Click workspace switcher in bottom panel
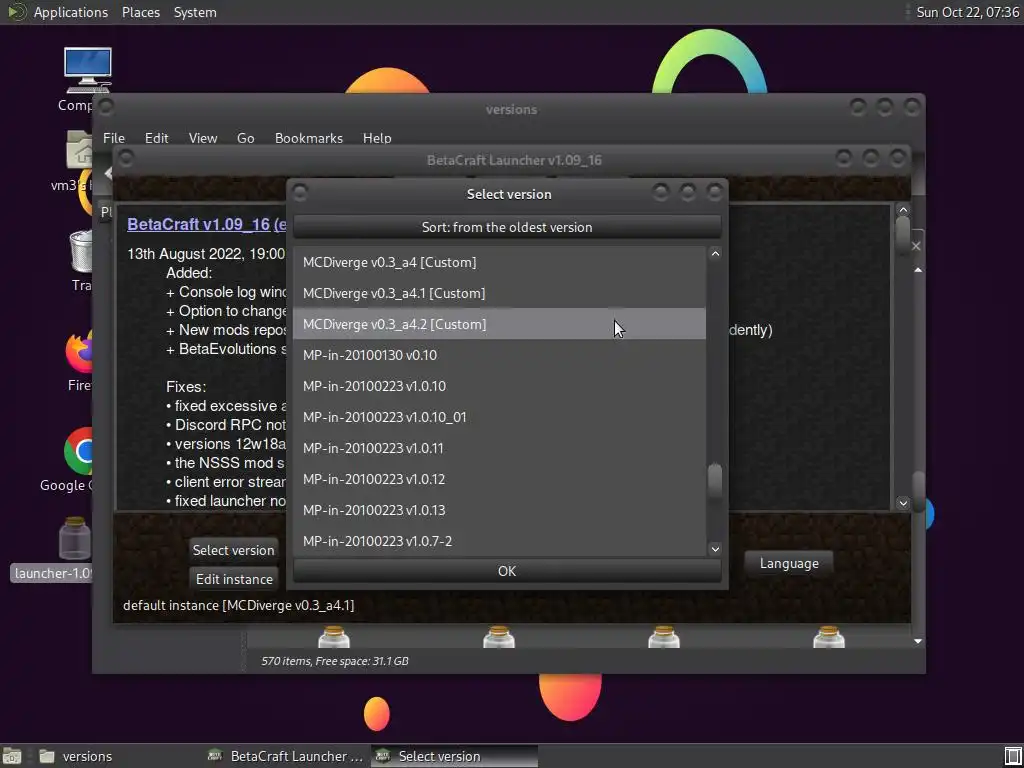1024x768 pixels. [1013, 756]
